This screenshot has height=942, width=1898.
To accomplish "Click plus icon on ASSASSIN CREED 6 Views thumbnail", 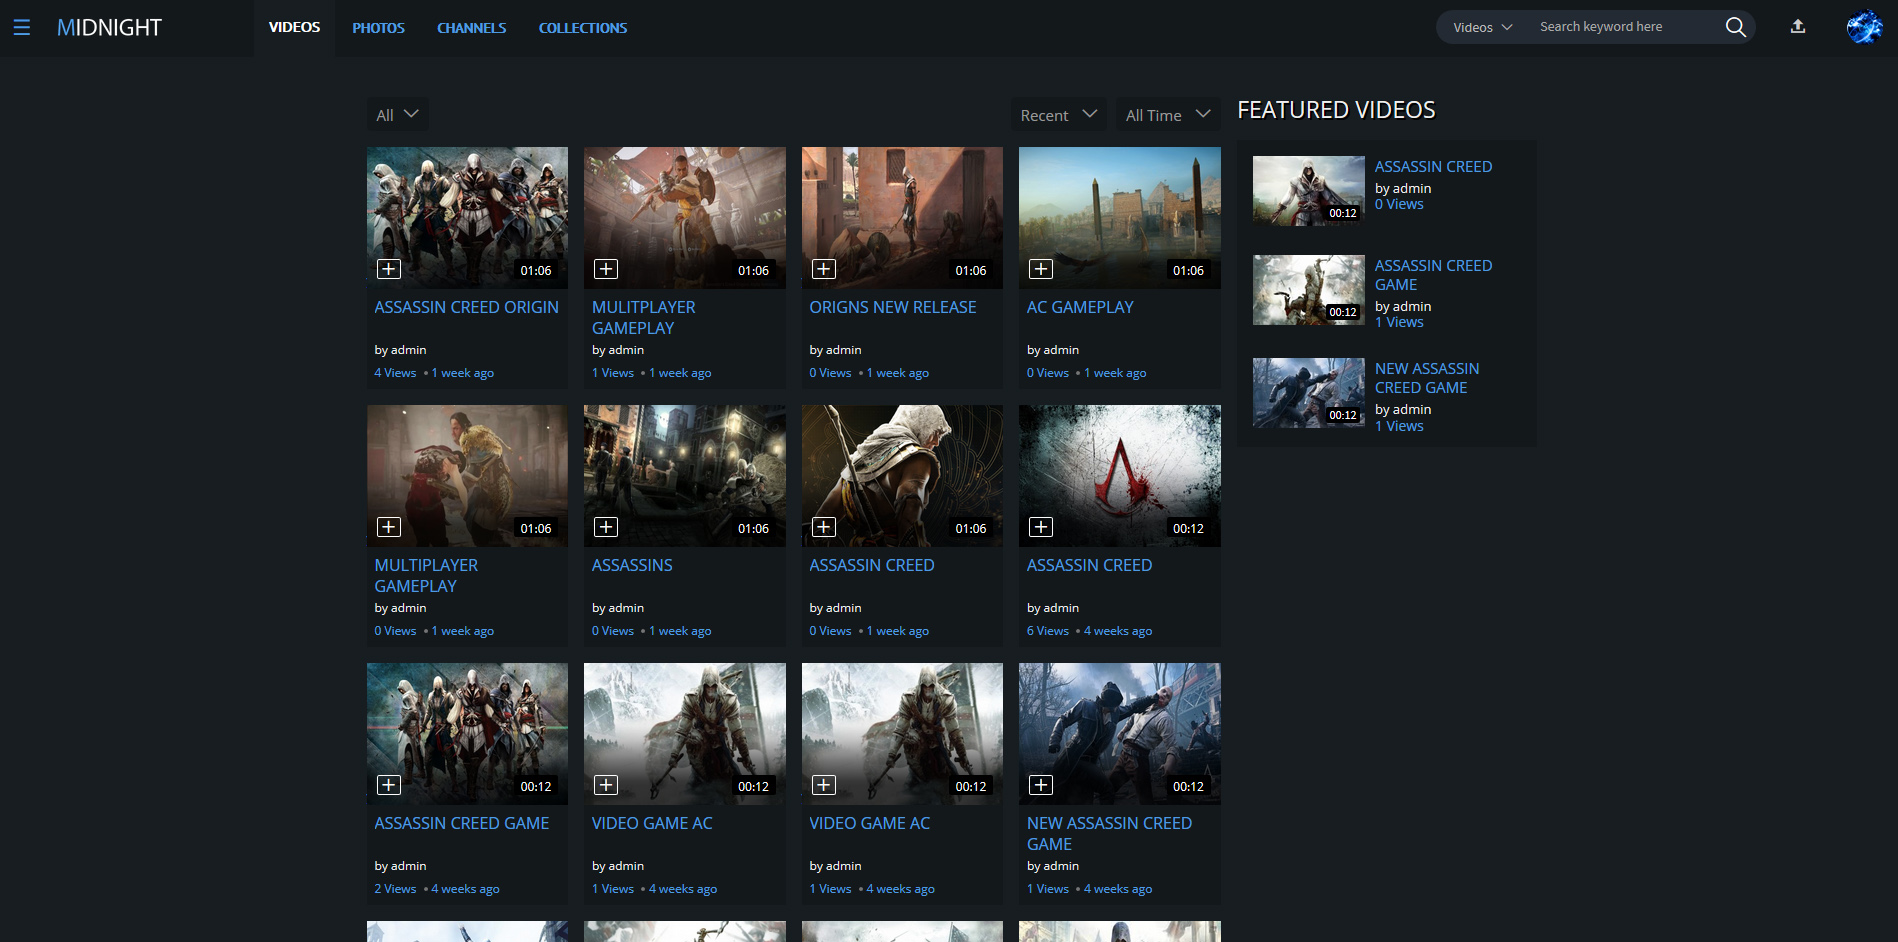I will (1041, 527).
